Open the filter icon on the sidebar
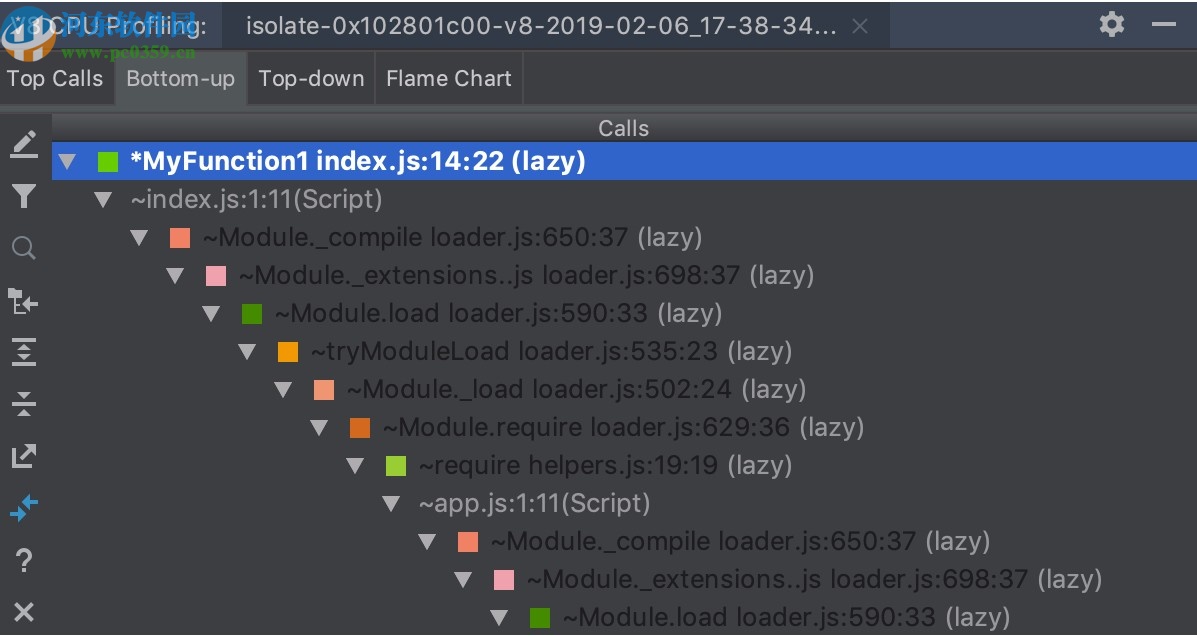Screen dimensions: 1197x636 point(24,196)
